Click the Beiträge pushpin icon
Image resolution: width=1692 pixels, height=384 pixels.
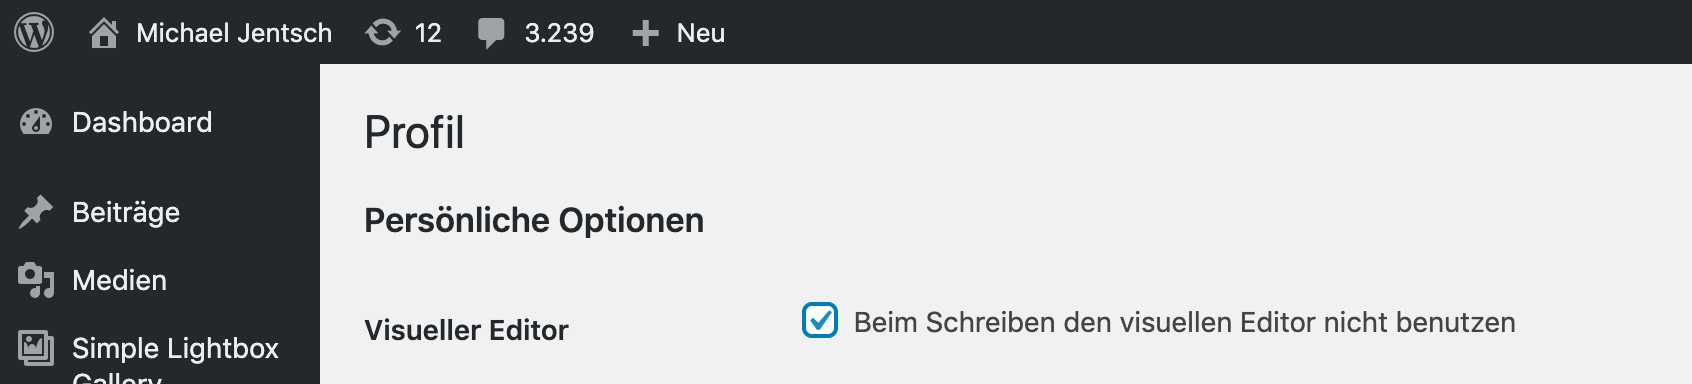click(36, 212)
